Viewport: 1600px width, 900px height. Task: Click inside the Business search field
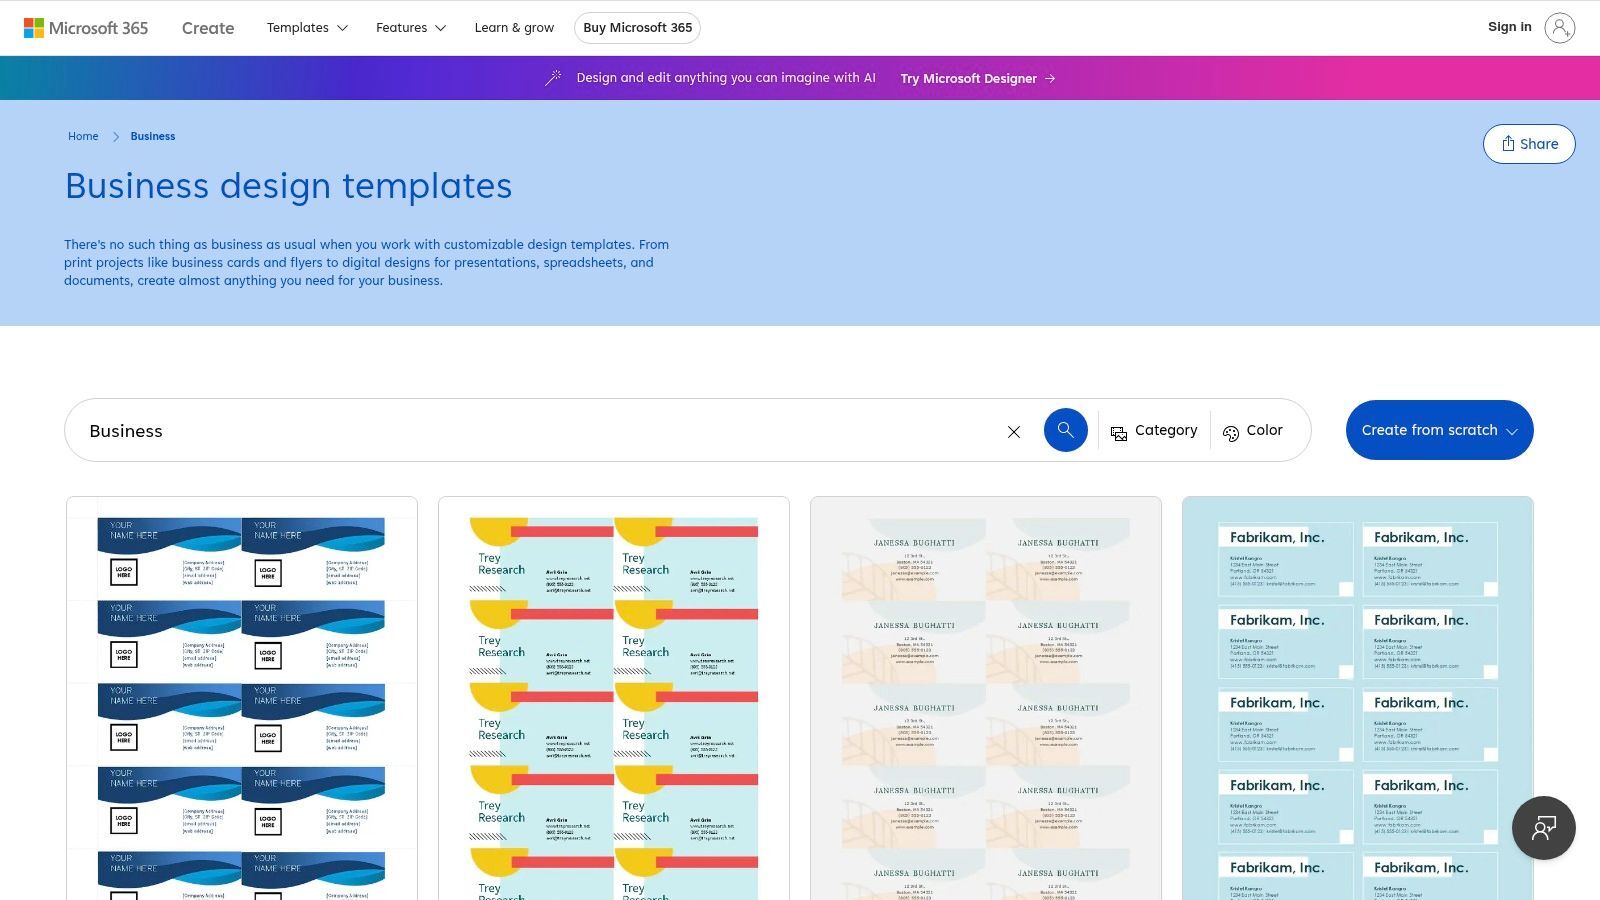400,430
